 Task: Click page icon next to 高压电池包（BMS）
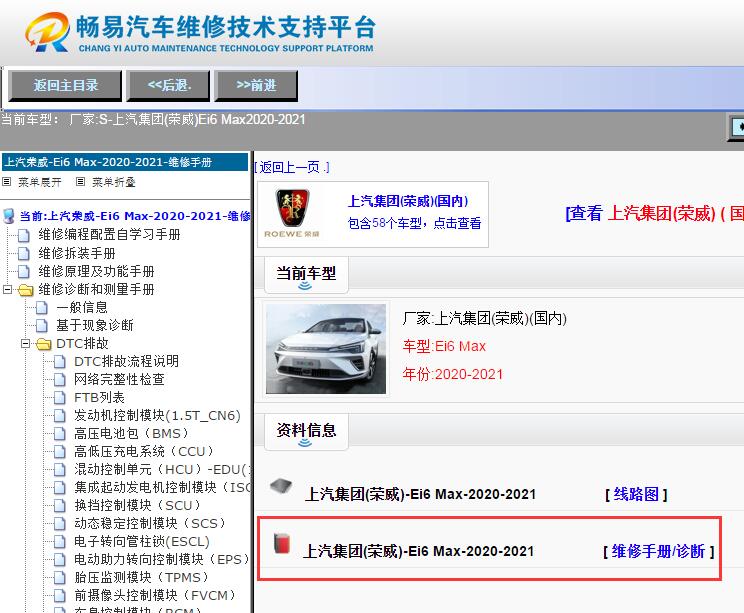click(x=60, y=434)
